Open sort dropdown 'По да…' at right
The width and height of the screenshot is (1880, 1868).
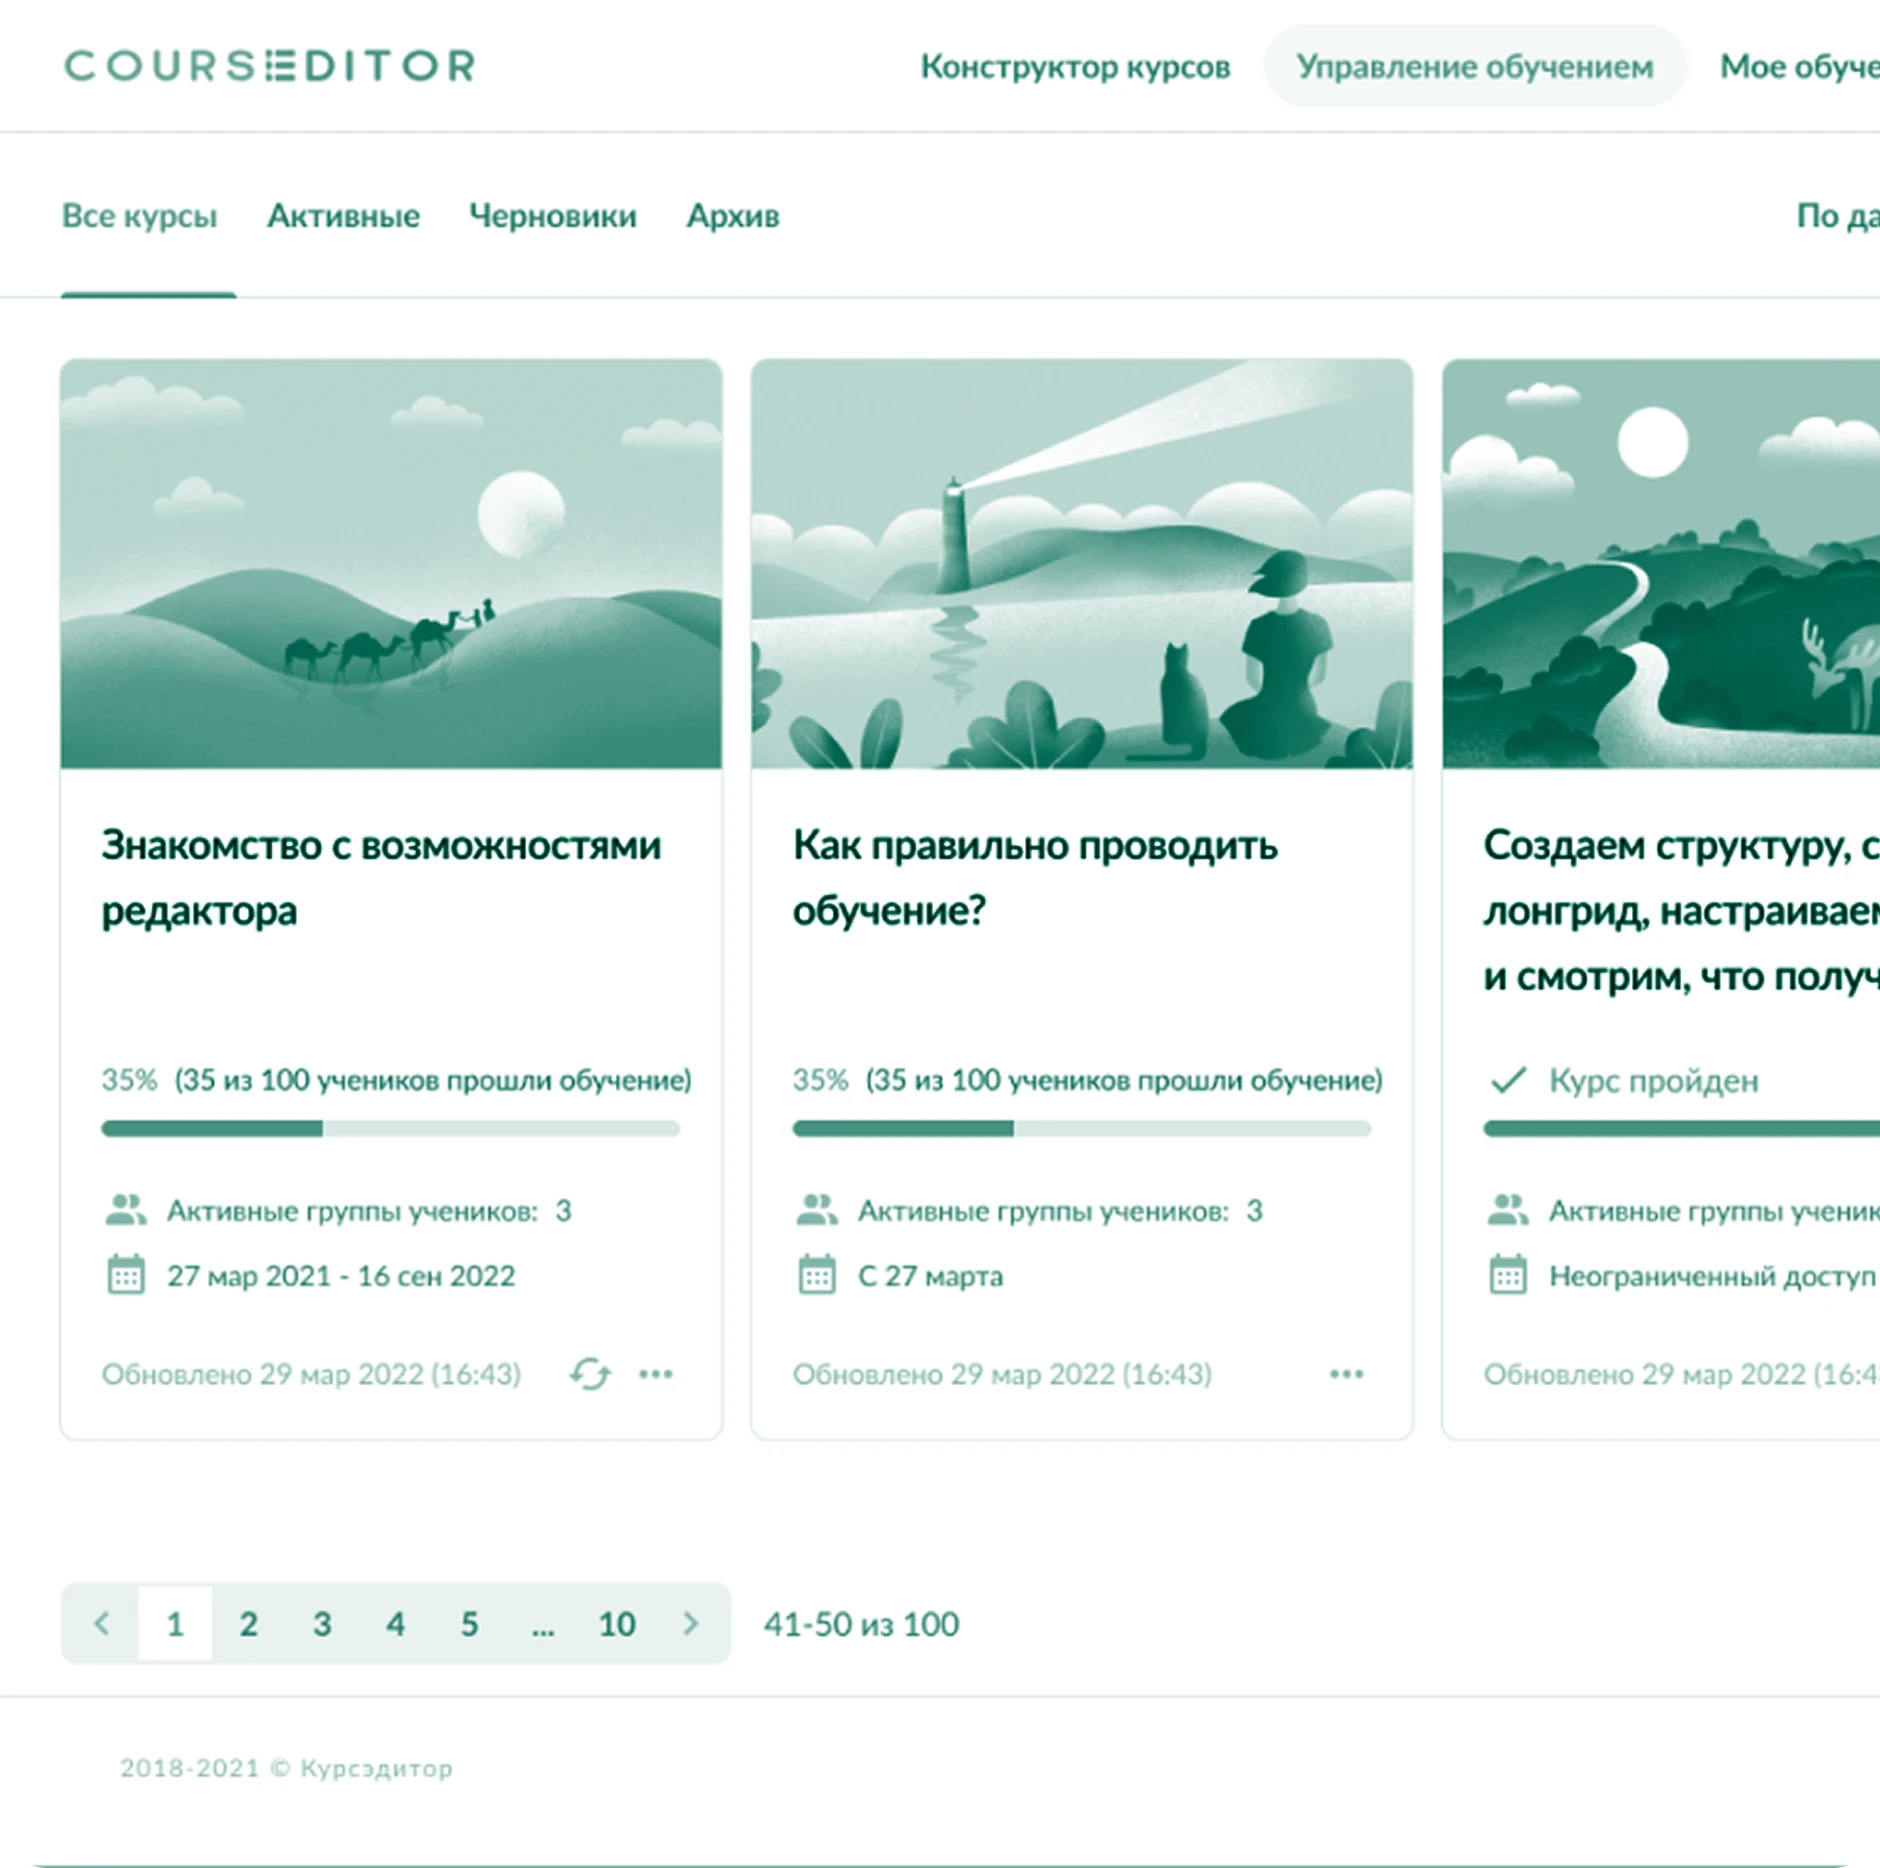pyautogui.click(x=1838, y=216)
